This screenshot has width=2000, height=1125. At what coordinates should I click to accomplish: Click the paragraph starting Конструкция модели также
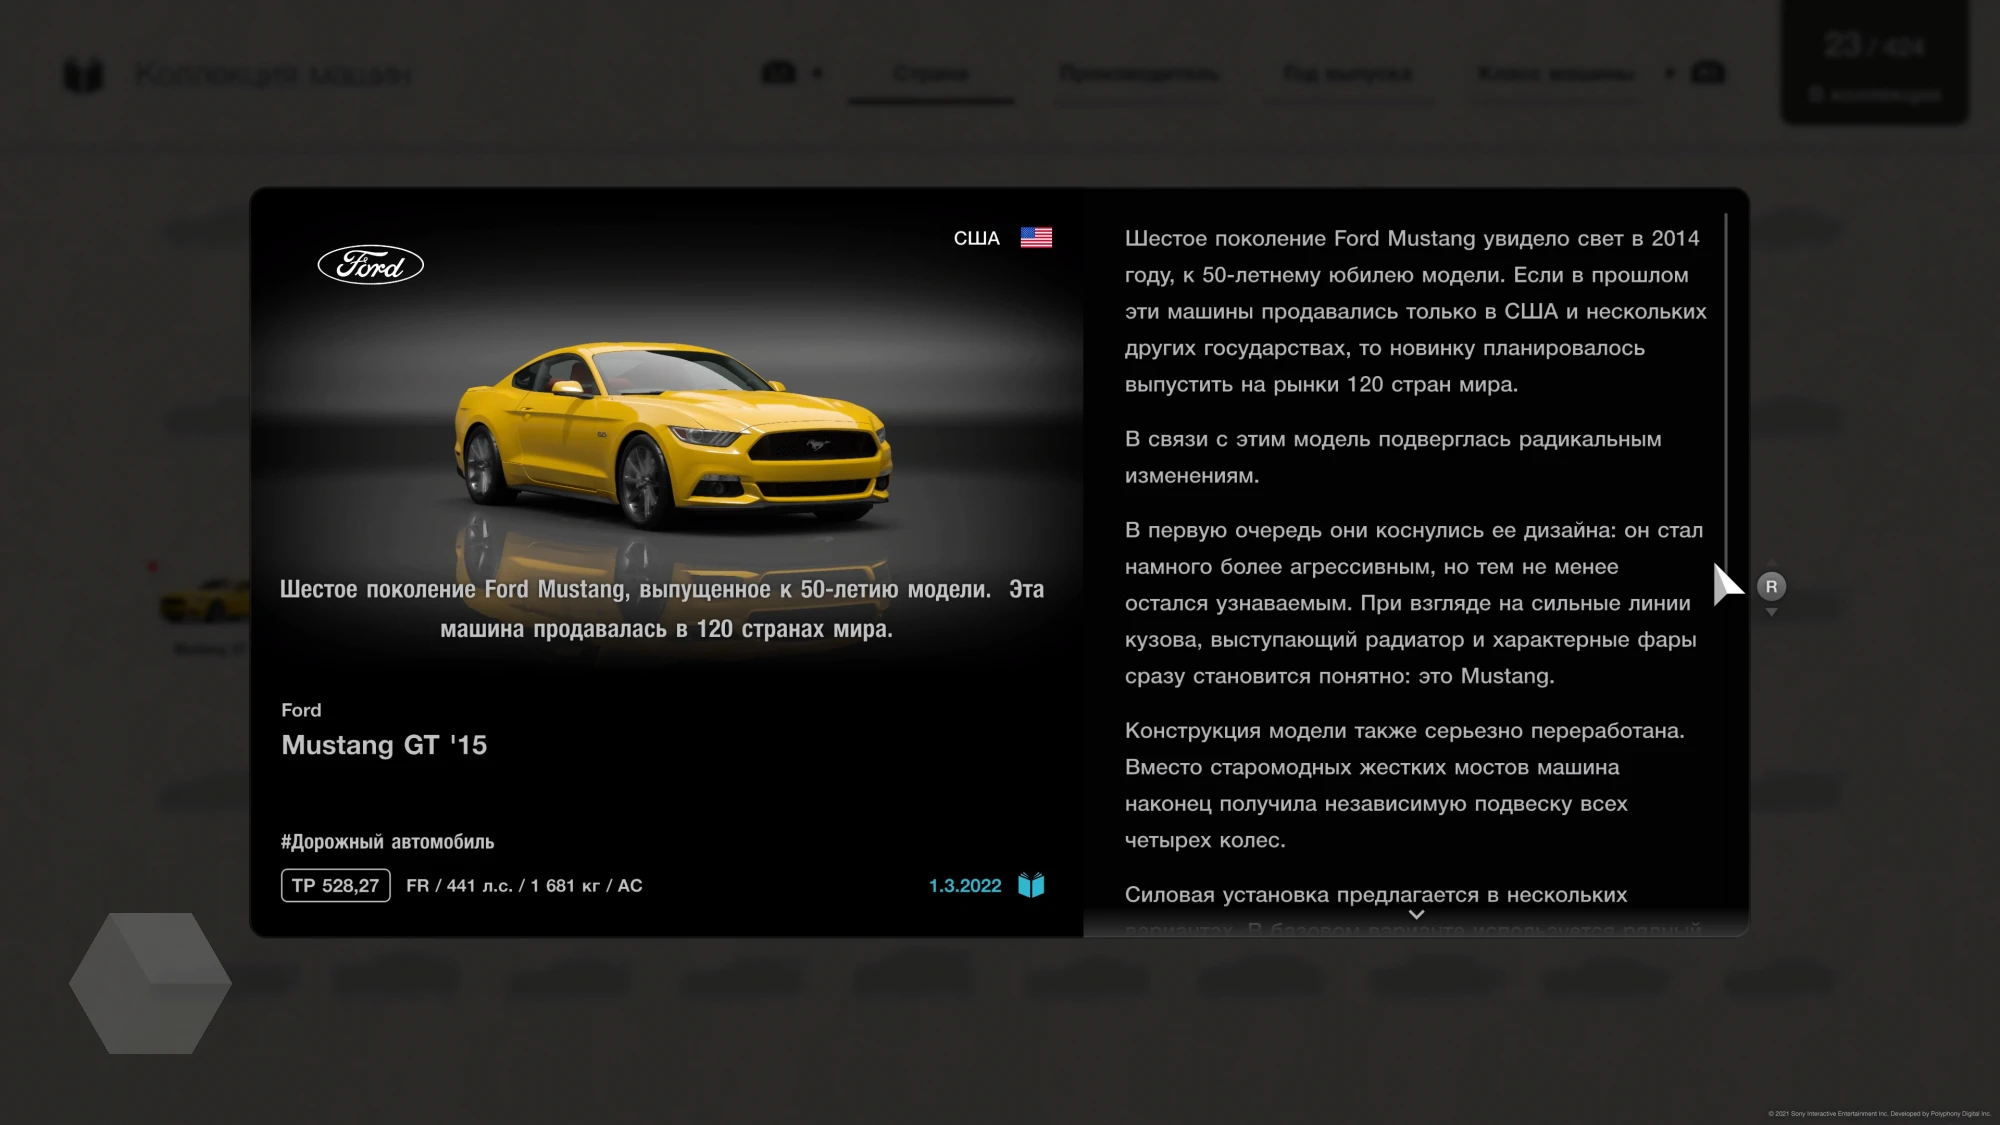[1405, 785]
